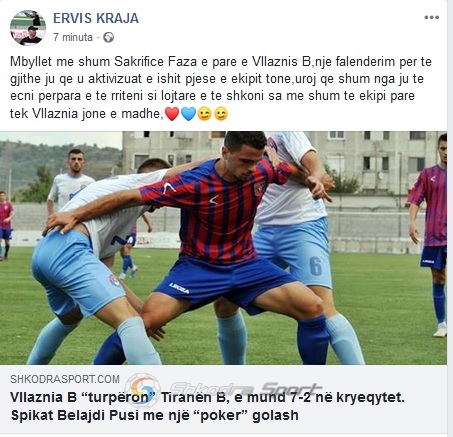Open the football match preview image

223,248
